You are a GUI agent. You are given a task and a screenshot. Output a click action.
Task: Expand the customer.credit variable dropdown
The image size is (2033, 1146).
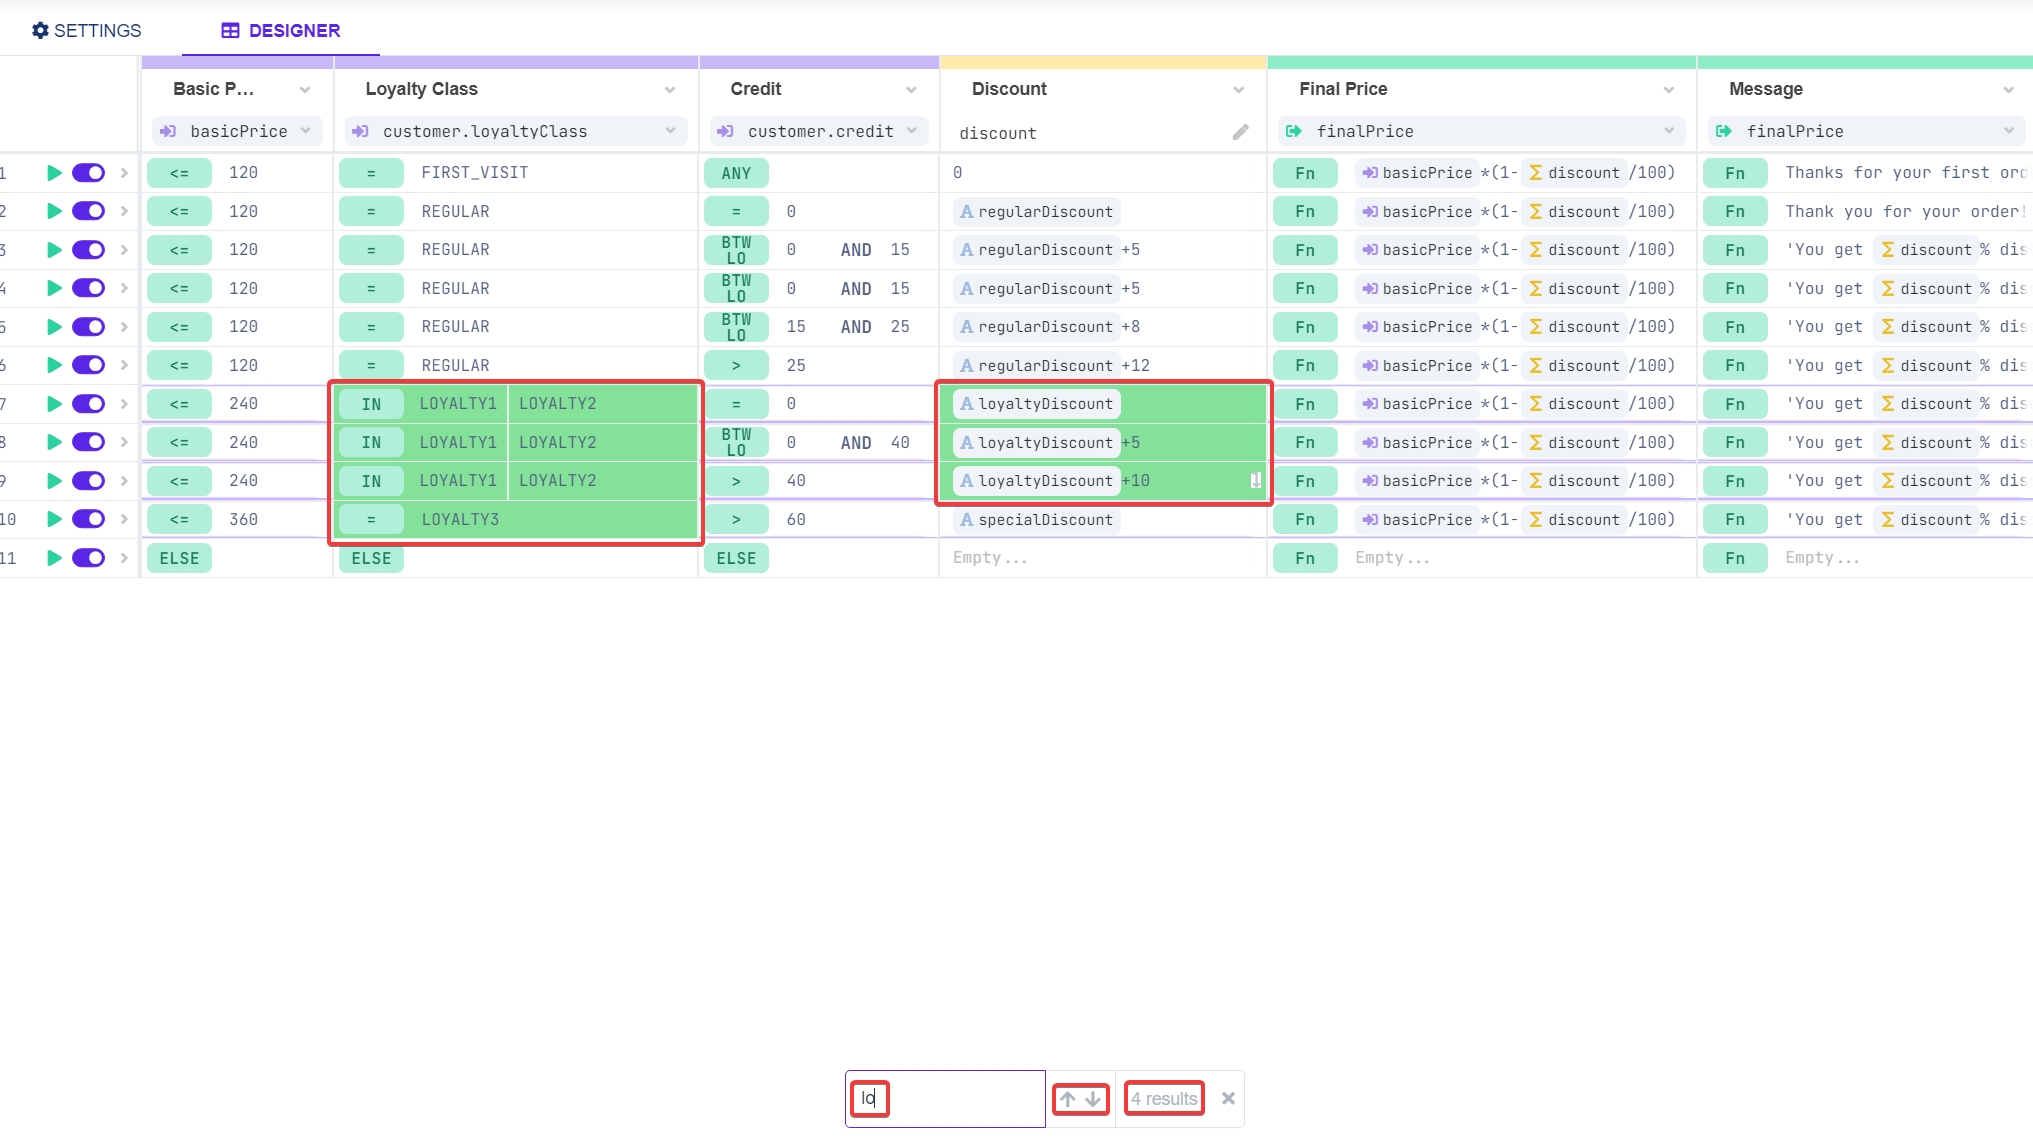click(x=911, y=131)
